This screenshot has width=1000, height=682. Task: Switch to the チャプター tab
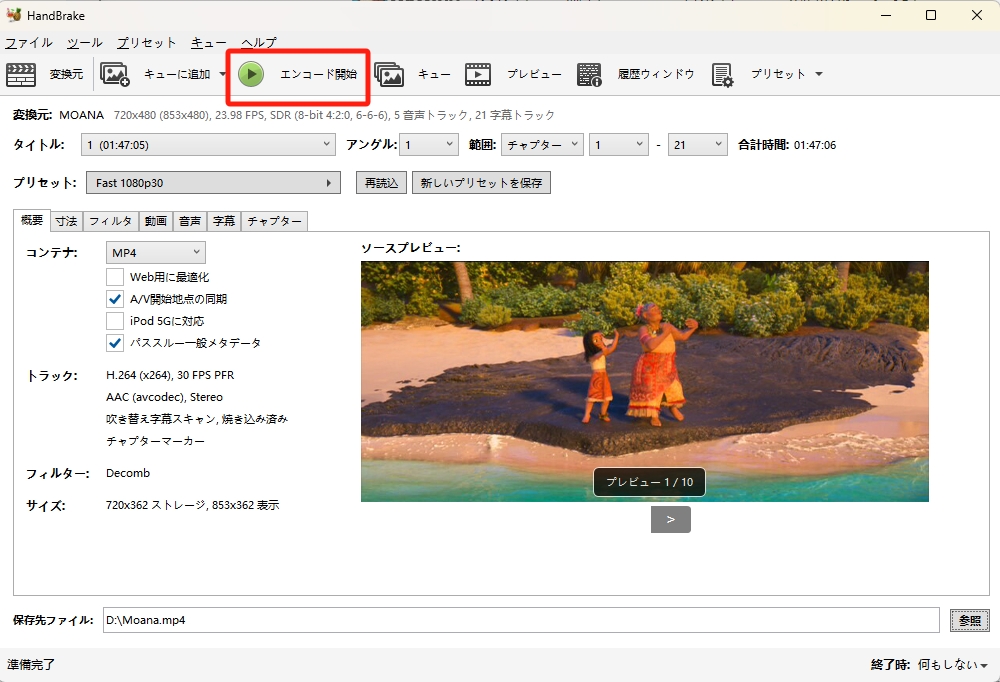[x=274, y=221]
